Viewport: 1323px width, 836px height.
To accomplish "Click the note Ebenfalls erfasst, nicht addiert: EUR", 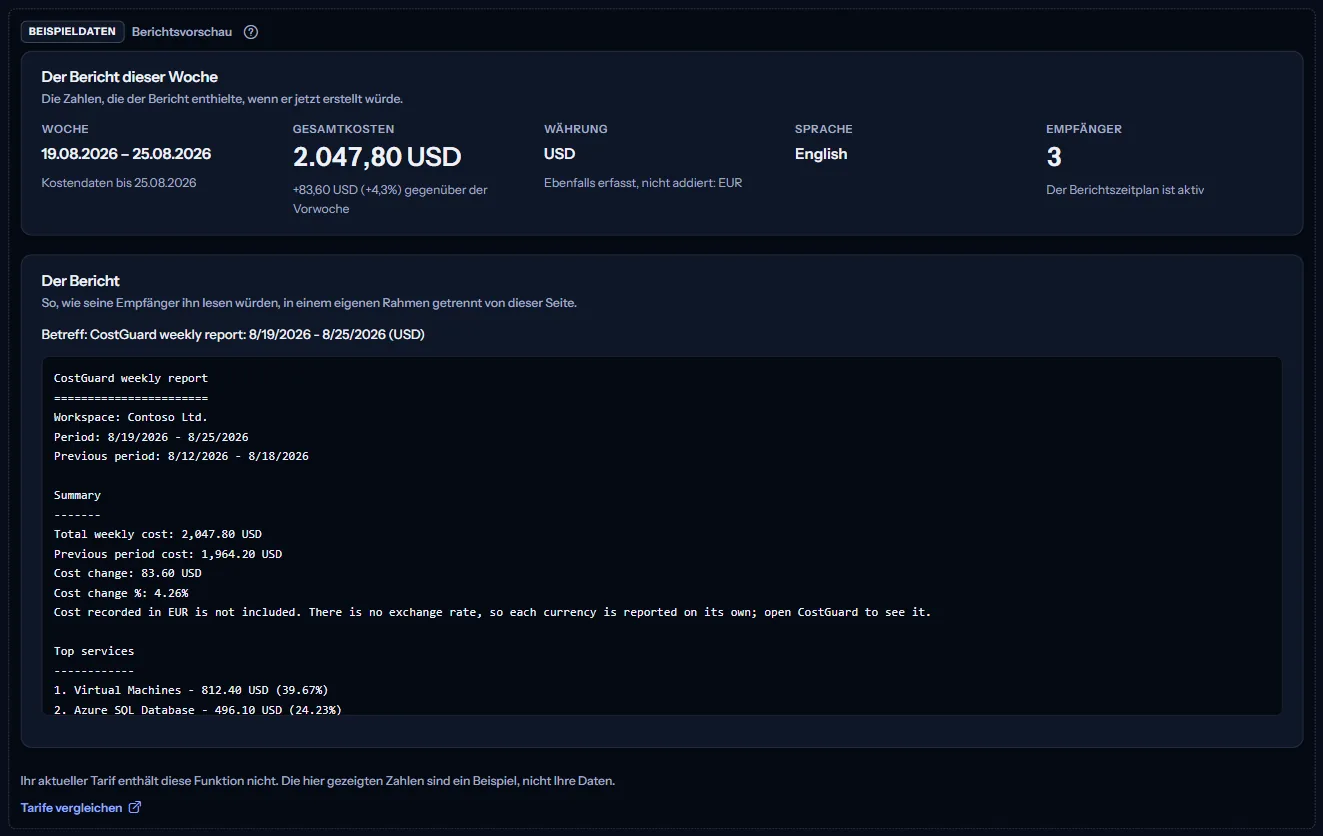I will pyautogui.click(x=643, y=183).
